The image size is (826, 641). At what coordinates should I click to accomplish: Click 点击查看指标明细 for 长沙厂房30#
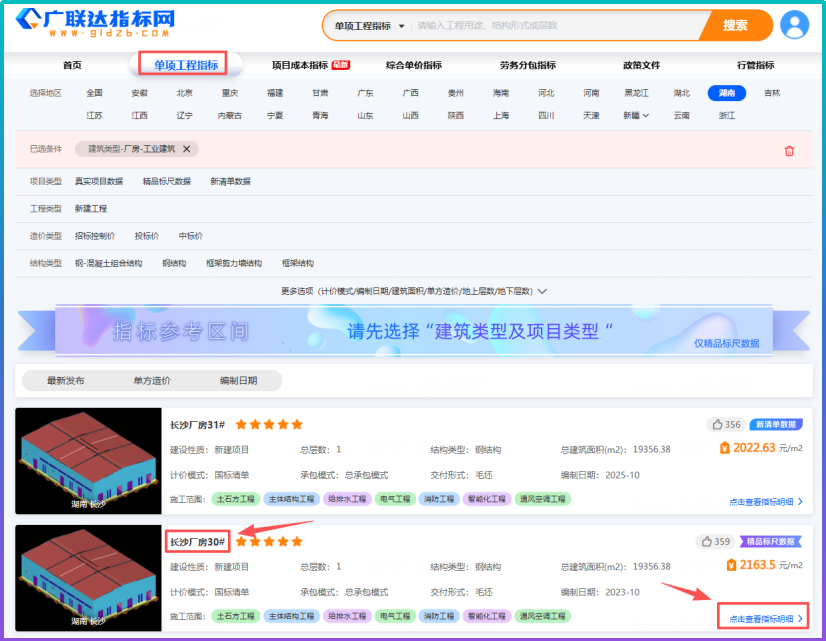766,619
